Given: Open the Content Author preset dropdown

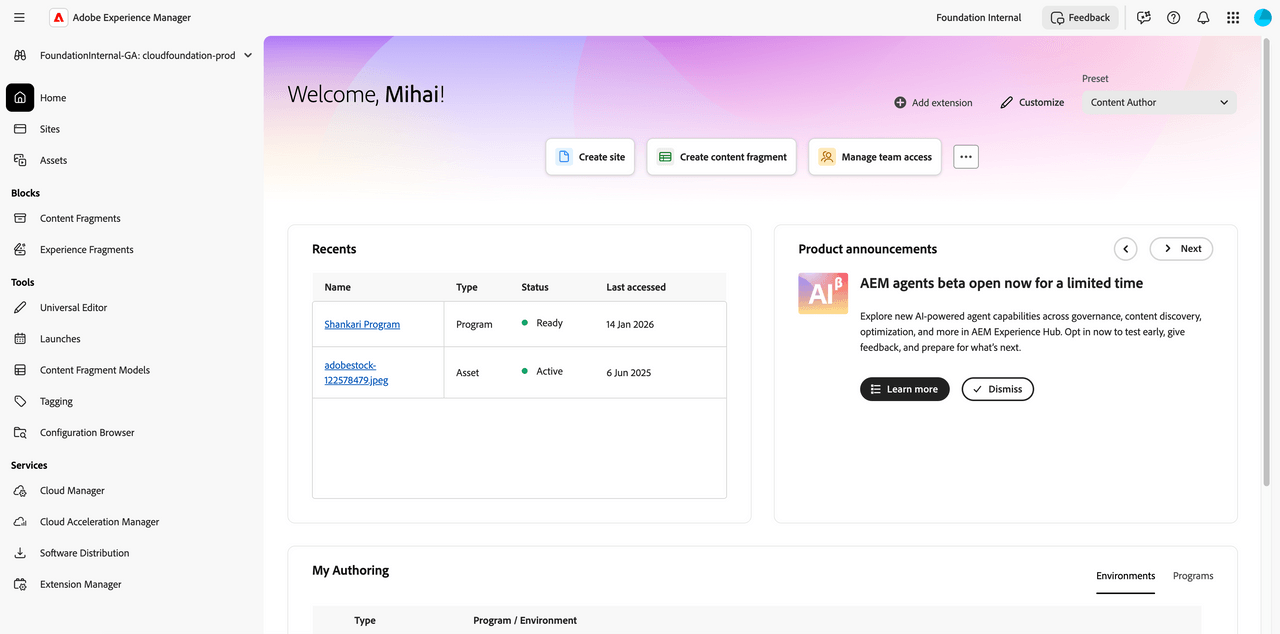Looking at the screenshot, I should [x=1158, y=102].
